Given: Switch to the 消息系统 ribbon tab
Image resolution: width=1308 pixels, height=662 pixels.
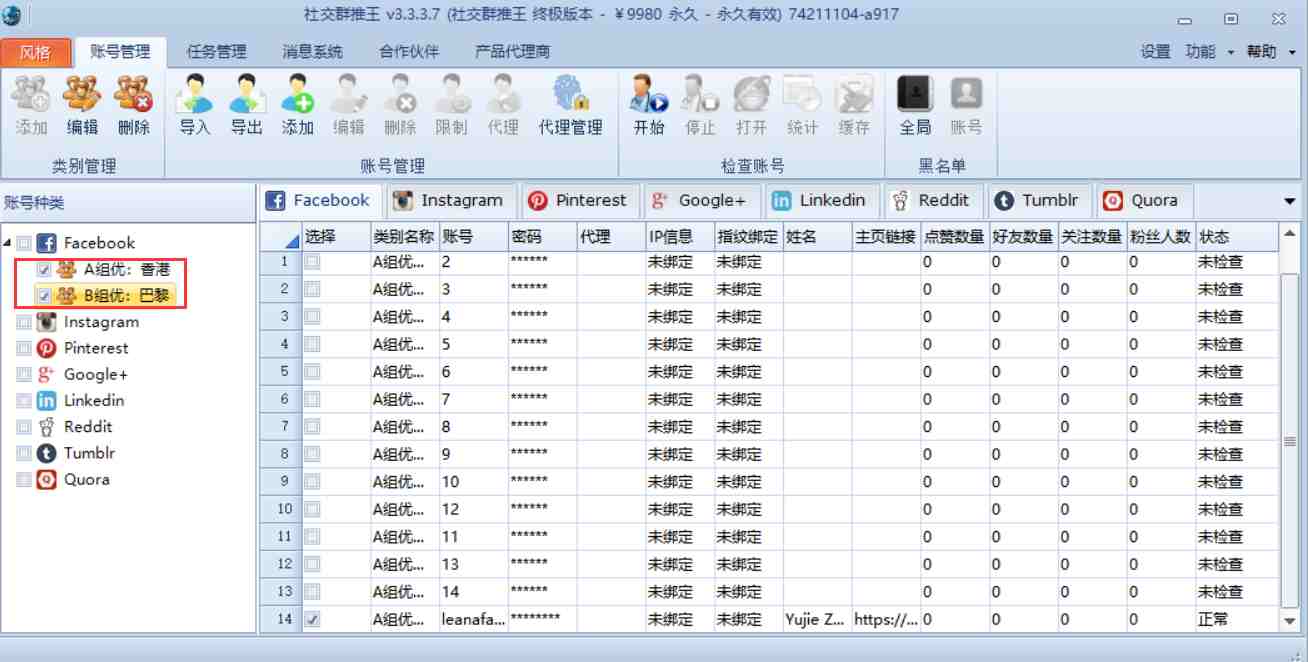Looking at the screenshot, I should tap(312, 51).
